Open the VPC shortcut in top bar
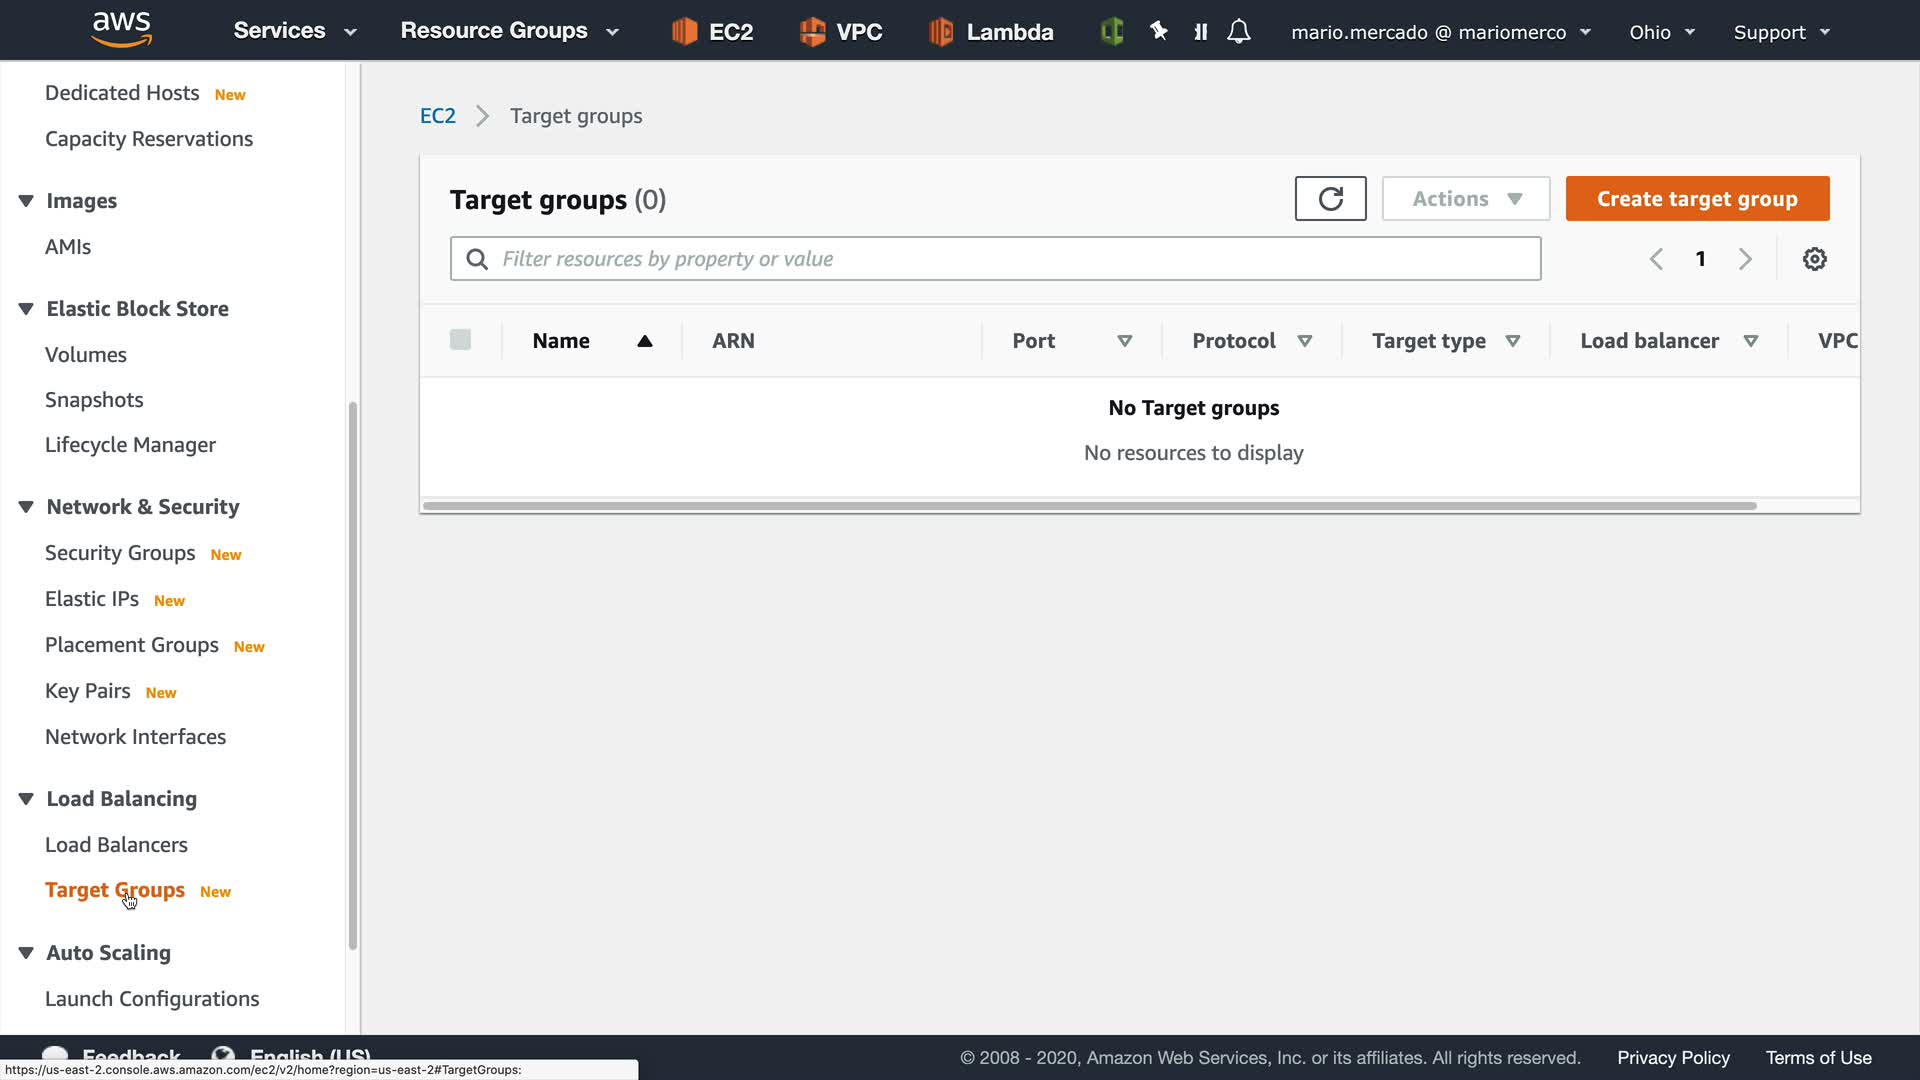 click(841, 32)
